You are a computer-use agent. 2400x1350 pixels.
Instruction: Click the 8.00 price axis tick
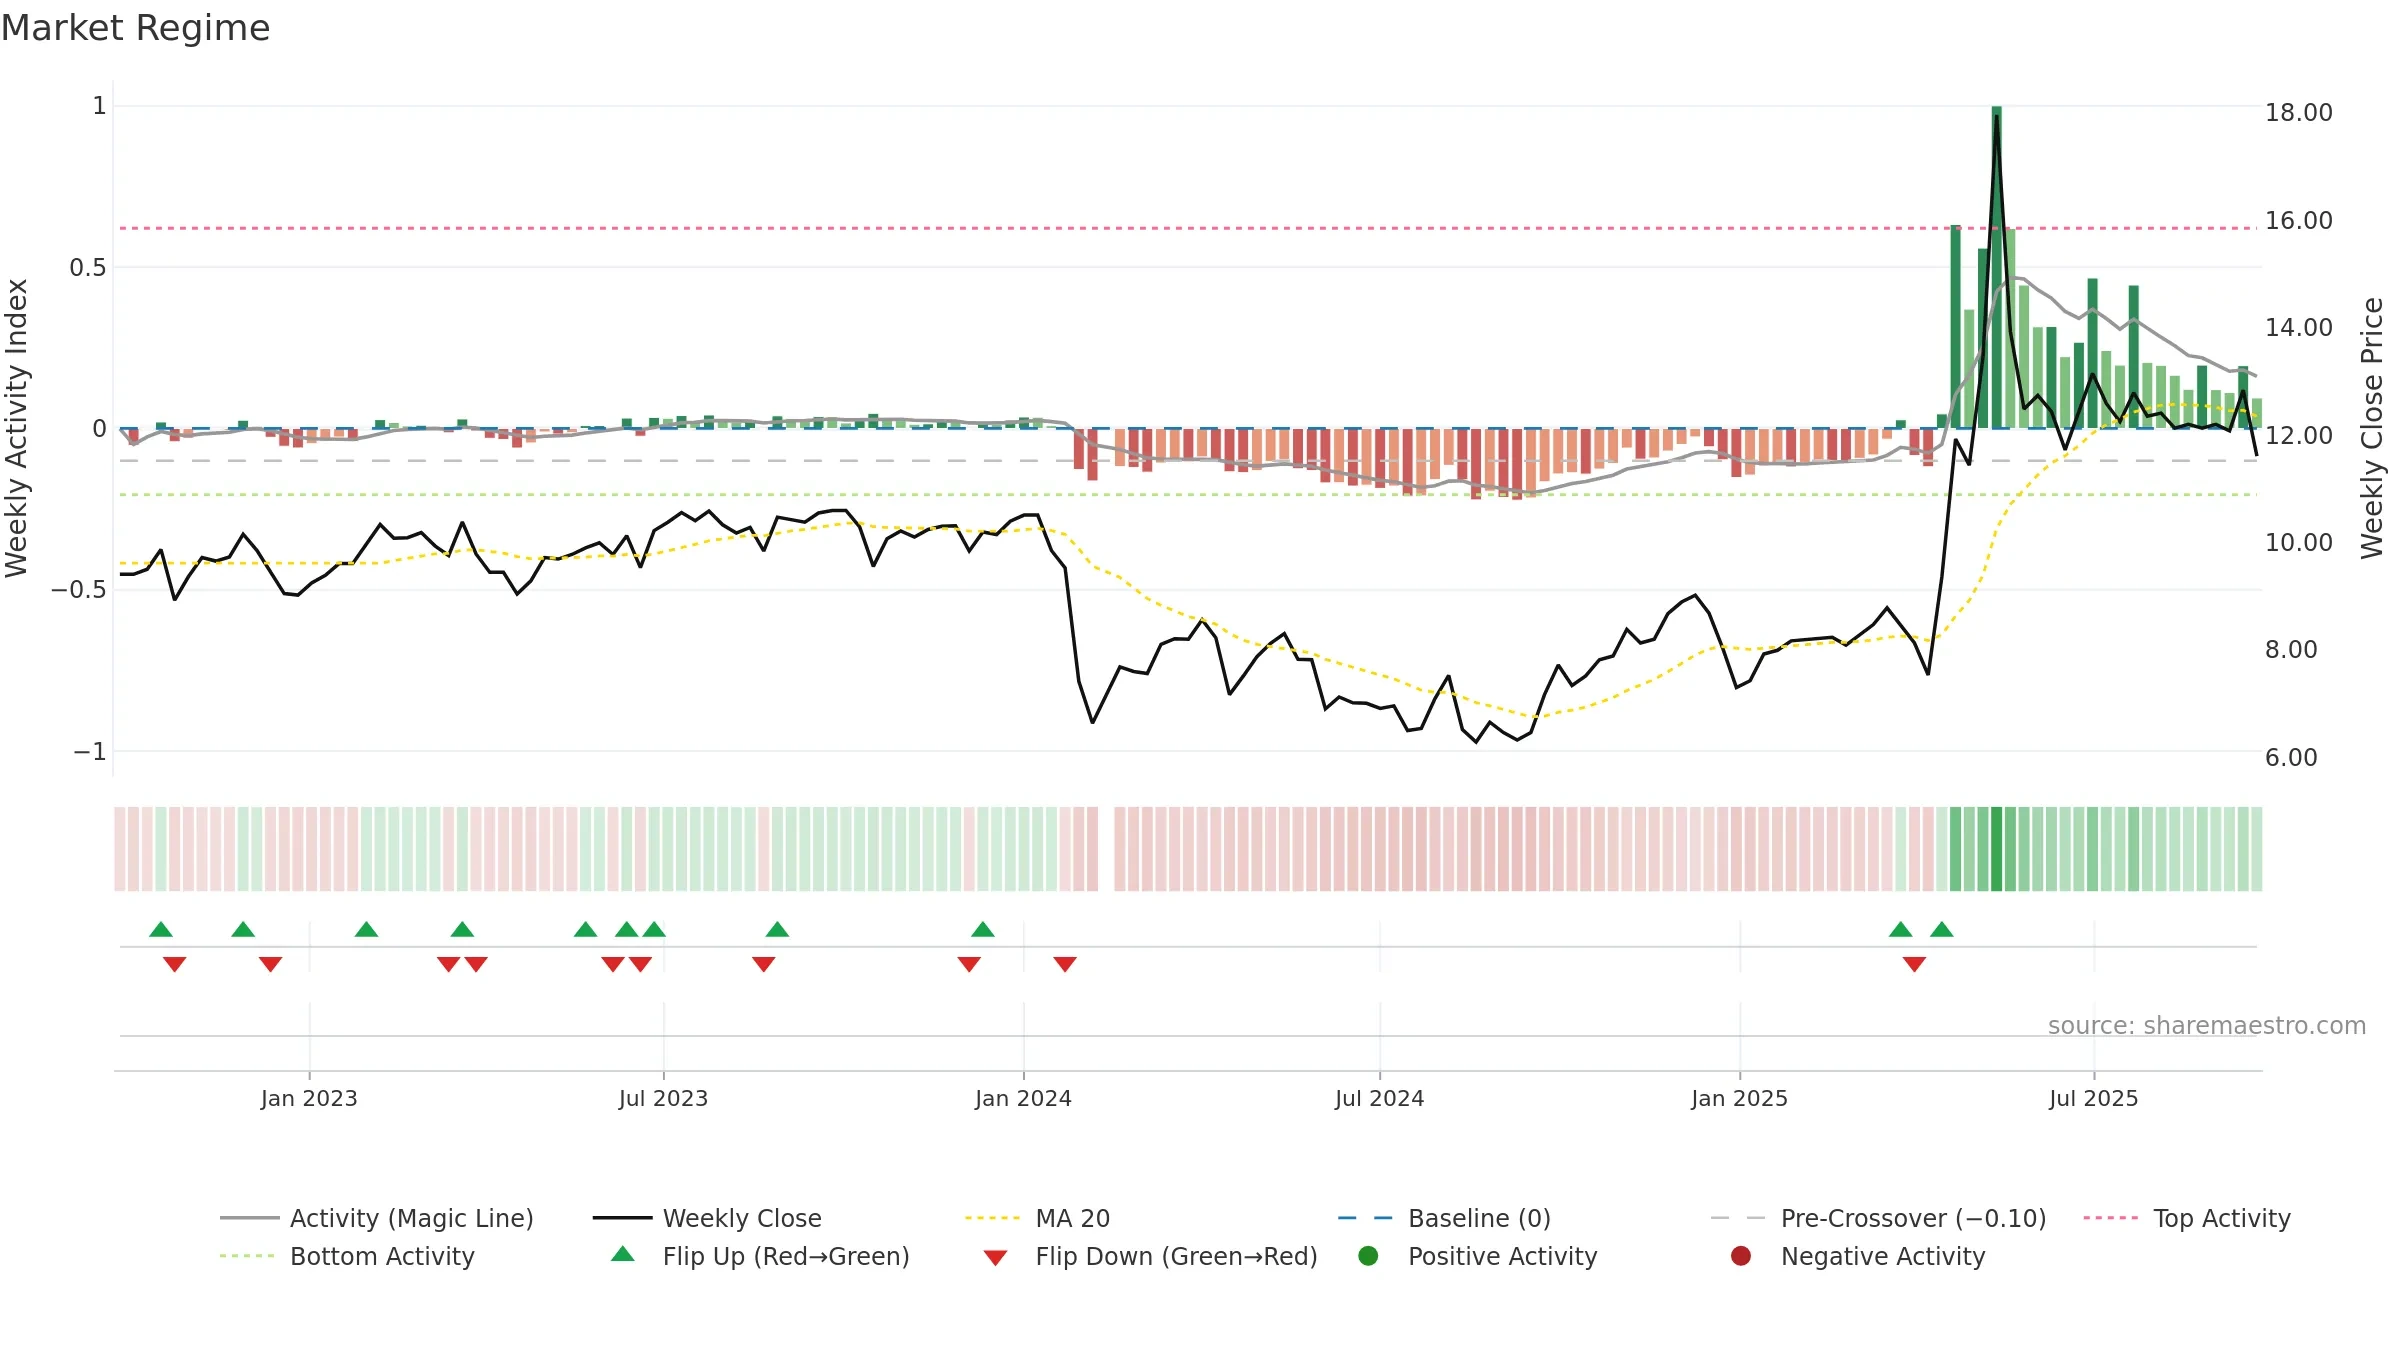click(2290, 649)
